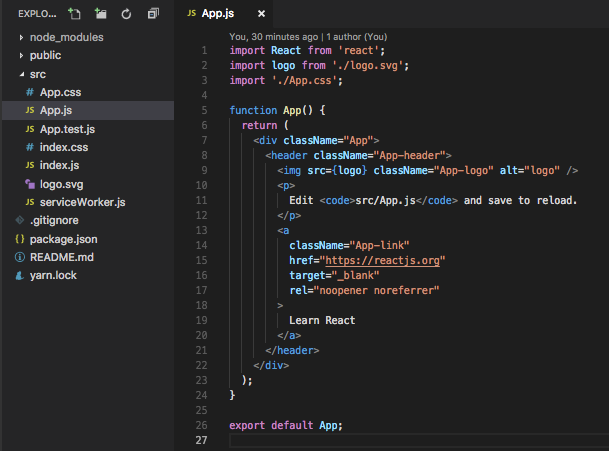The width and height of the screenshot is (609, 451).
Task: Click the New Folder icon in Explorer
Action: [x=101, y=14]
